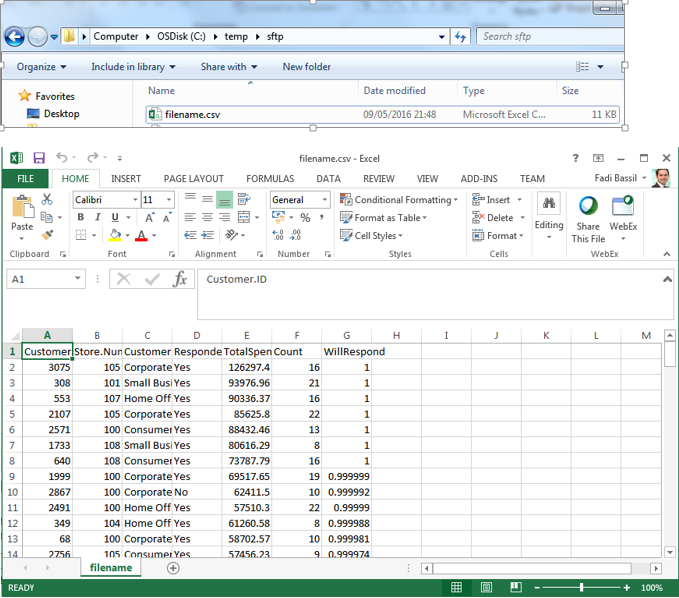The width and height of the screenshot is (679, 598).
Task: Click Accounting Number Format icon
Action: tap(278, 217)
